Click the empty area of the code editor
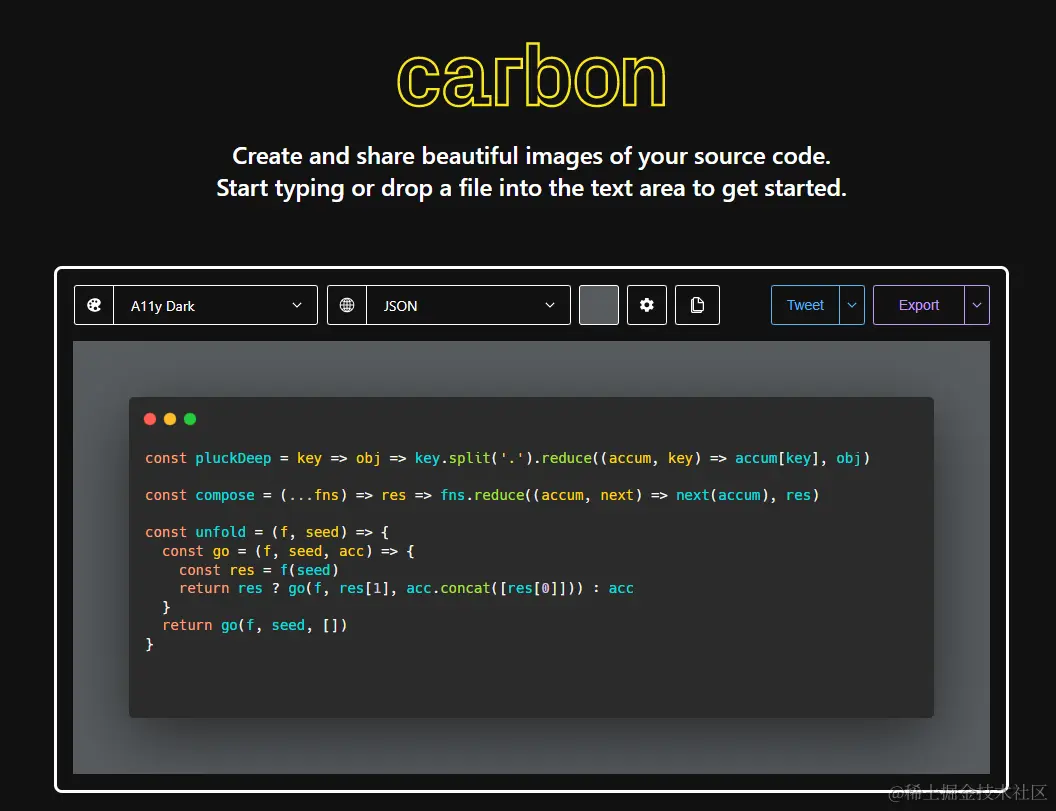Viewport: 1056px width, 811px height. click(531, 684)
